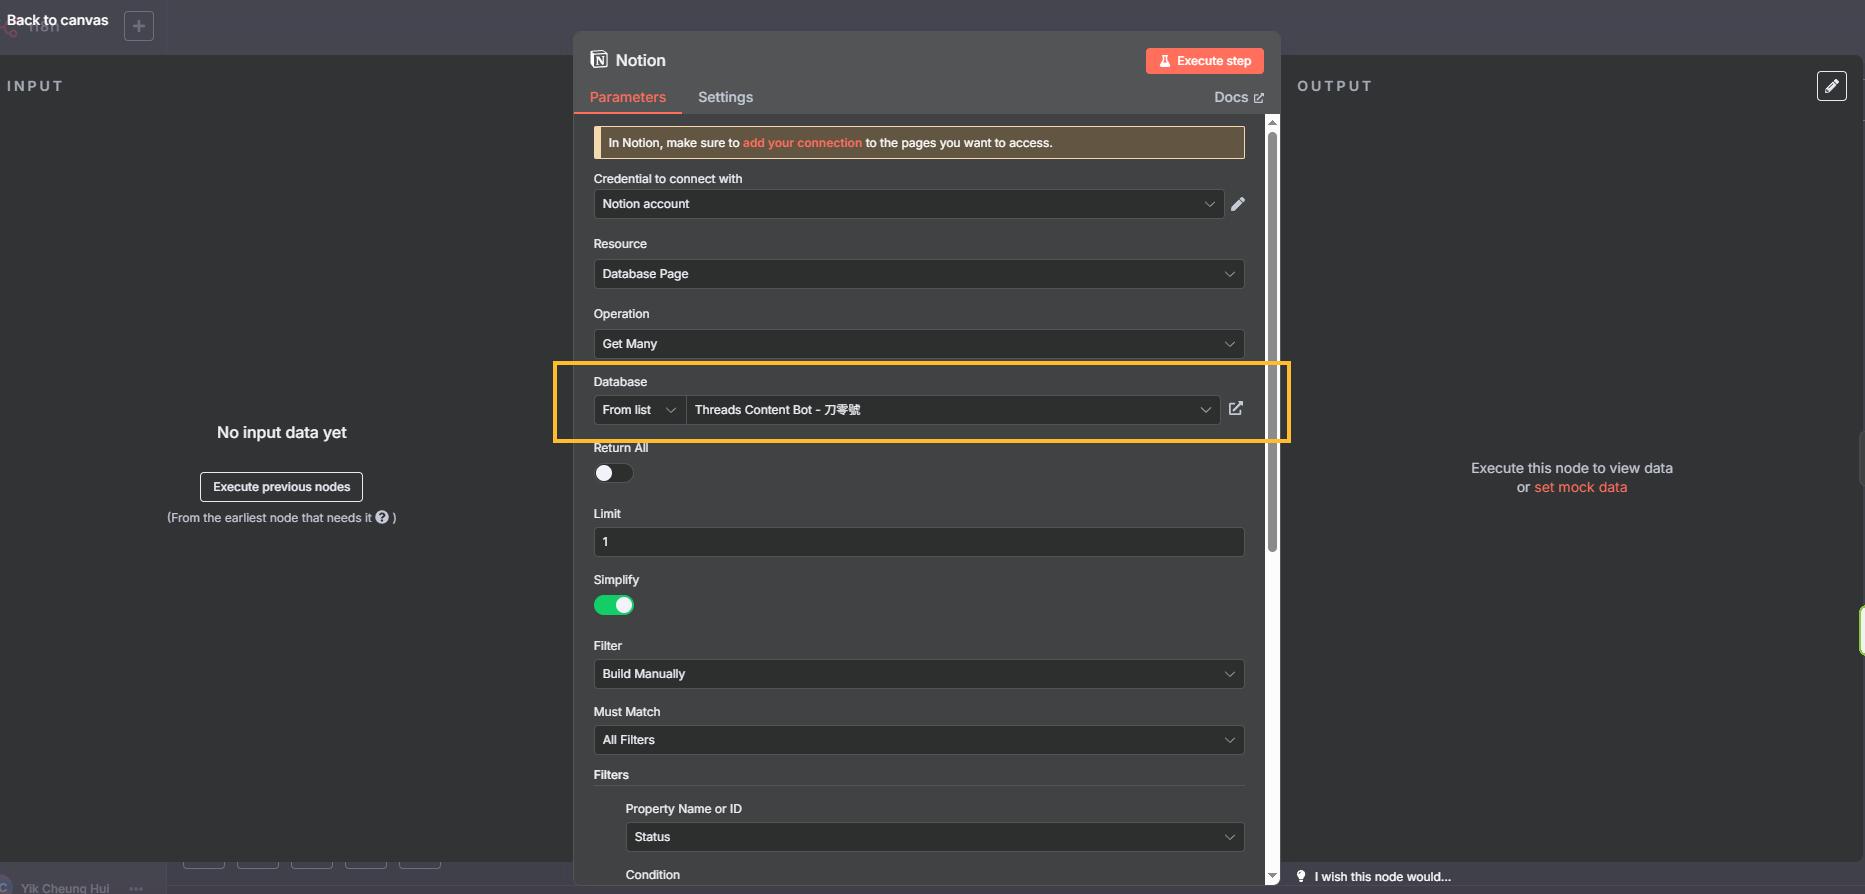1865x894 pixels.
Task: Disable the Simplify toggle
Action: [614, 605]
